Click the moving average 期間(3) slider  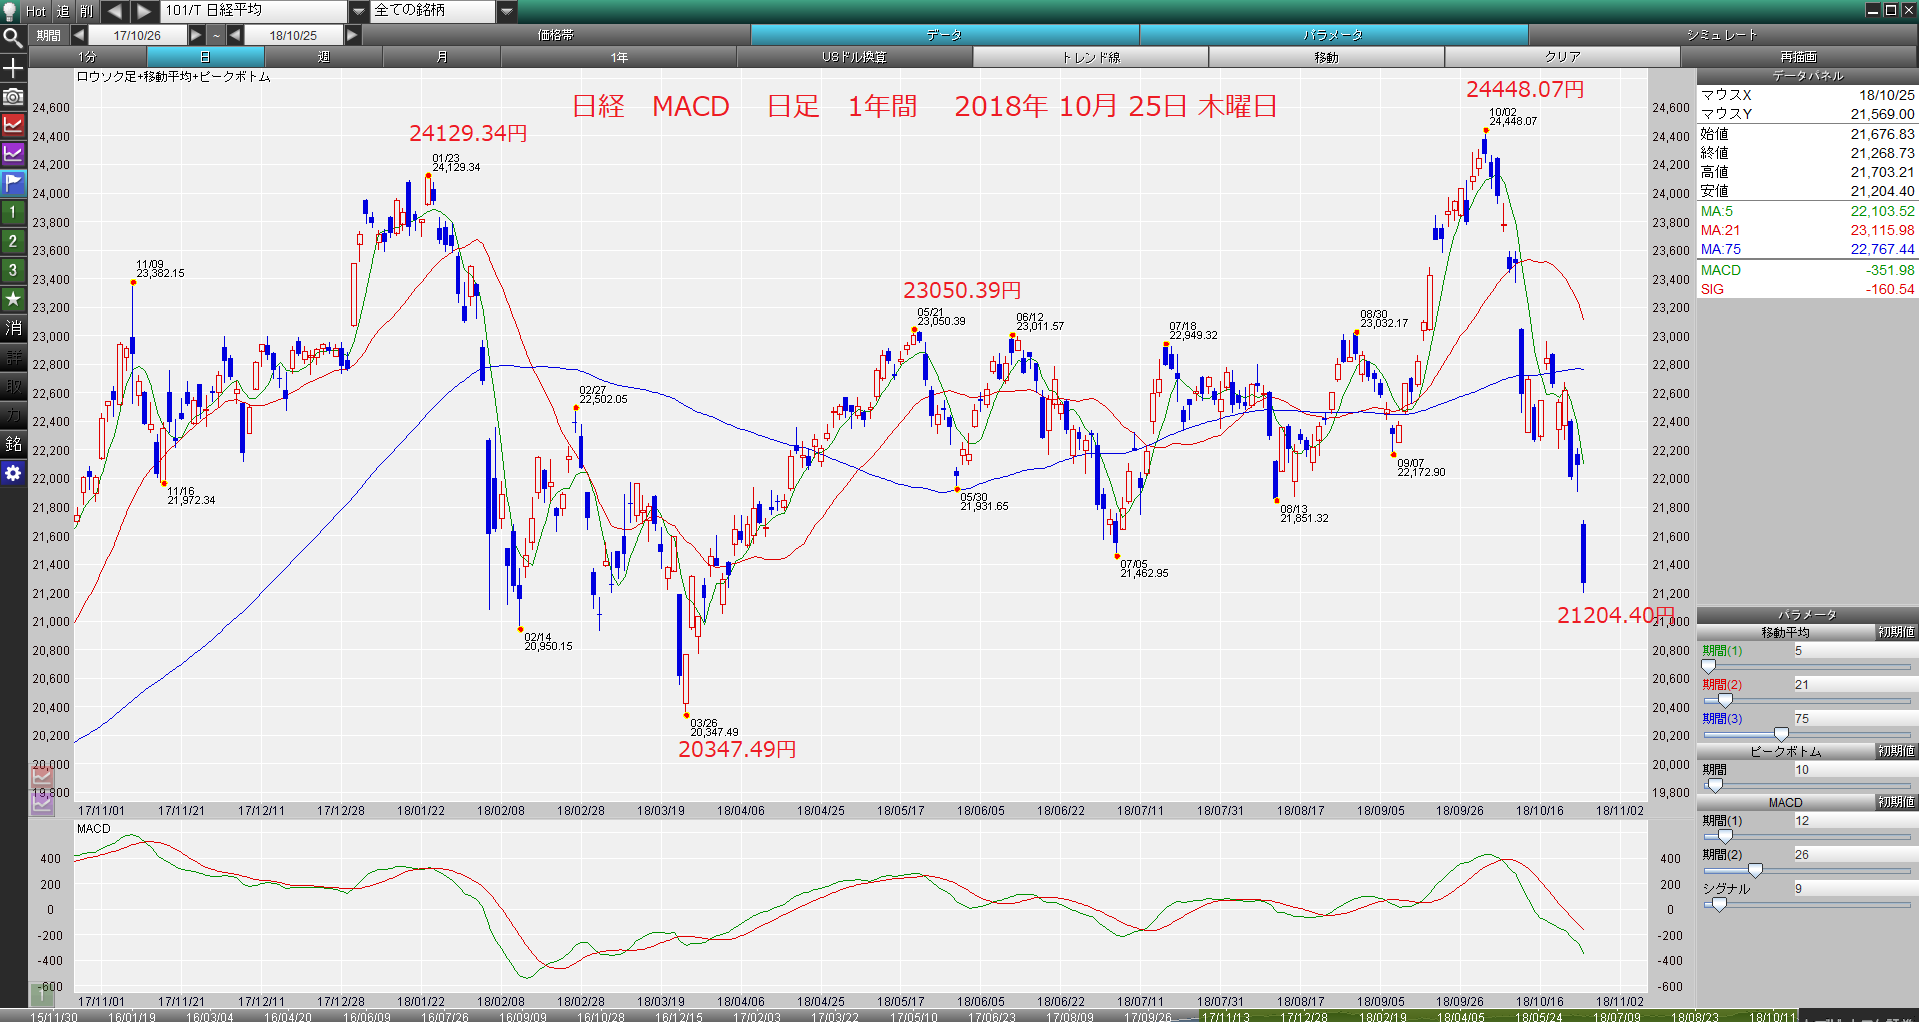1807,735
